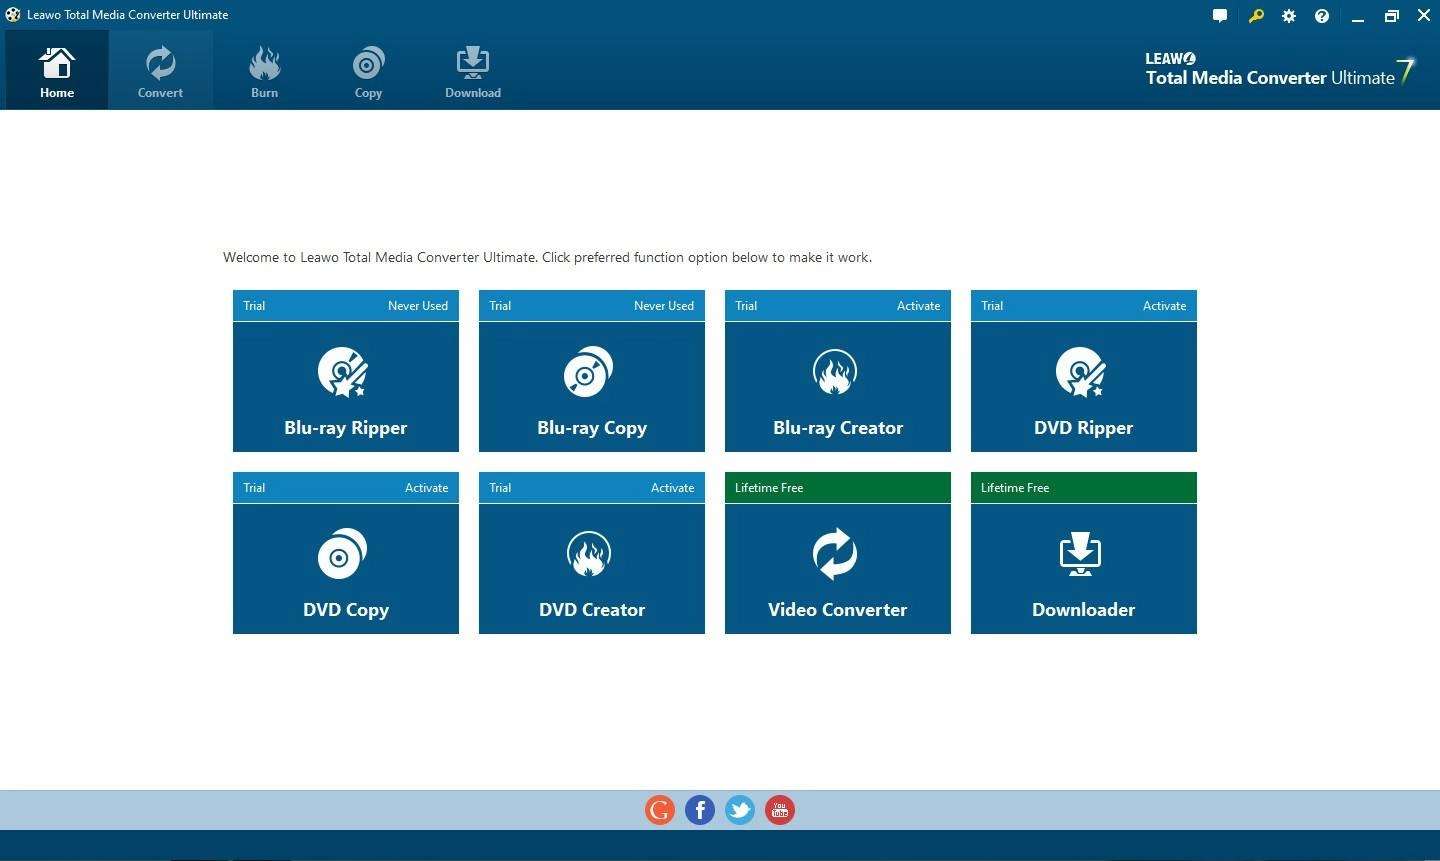Click Never Used on Blu-ray Ripper tile

(x=418, y=306)
